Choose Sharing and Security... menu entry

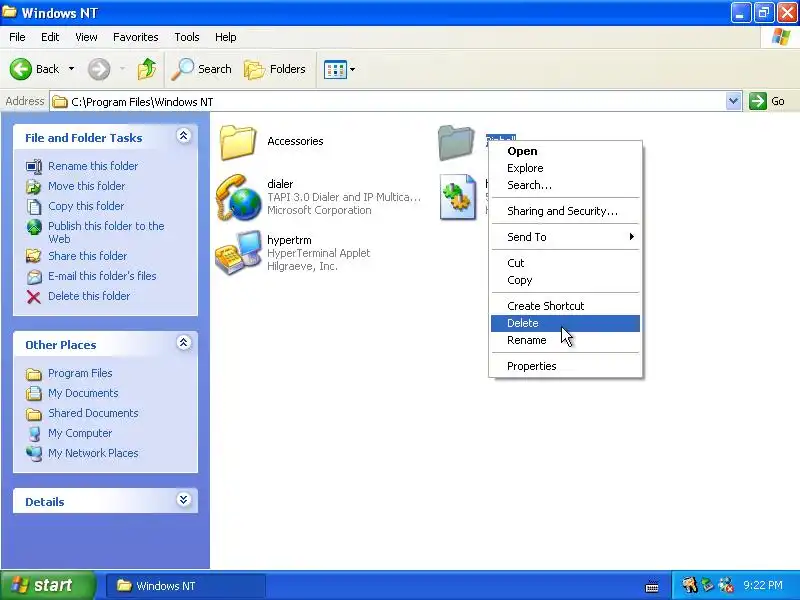point(565,211)
